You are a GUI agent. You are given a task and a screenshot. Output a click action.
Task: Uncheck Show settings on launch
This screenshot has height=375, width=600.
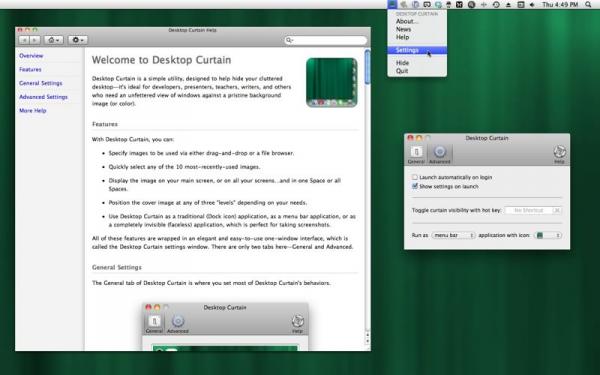[415, 186]
